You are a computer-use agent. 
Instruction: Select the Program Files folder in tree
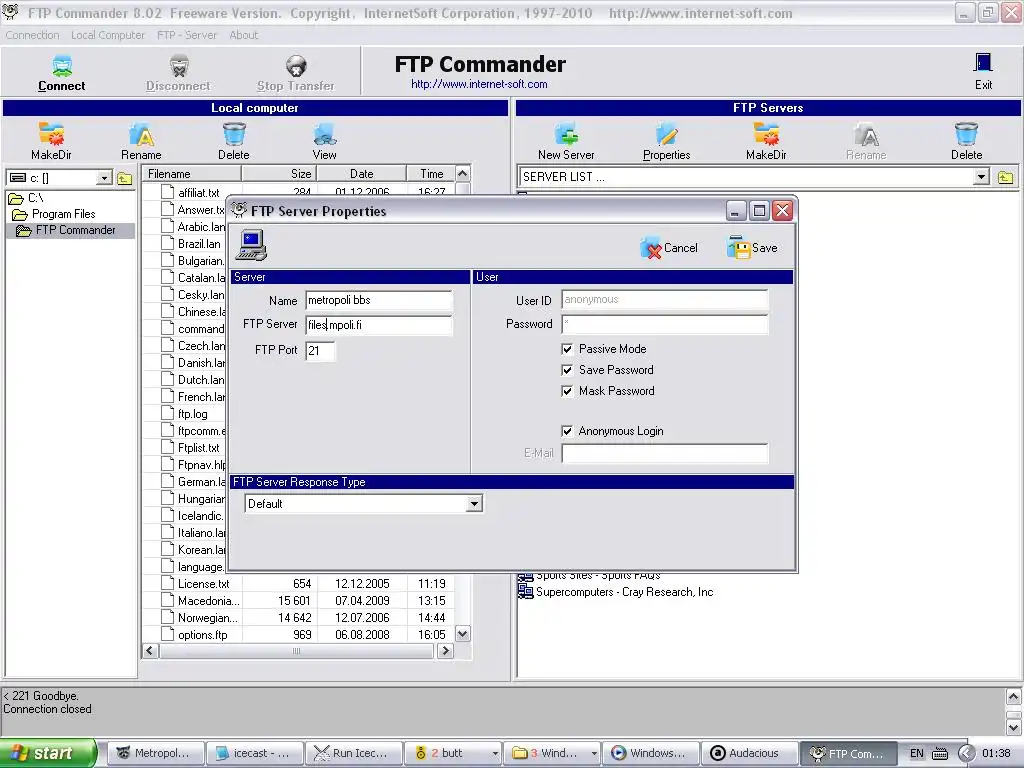coord(63,214)
